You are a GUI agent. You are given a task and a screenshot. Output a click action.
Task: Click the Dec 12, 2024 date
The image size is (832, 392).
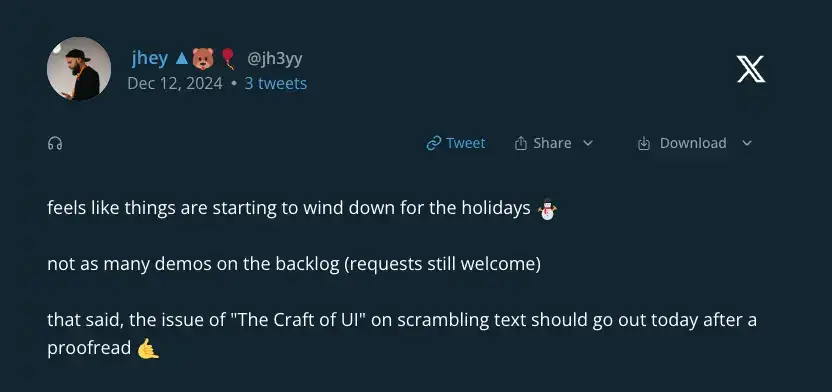coord(175,84)
